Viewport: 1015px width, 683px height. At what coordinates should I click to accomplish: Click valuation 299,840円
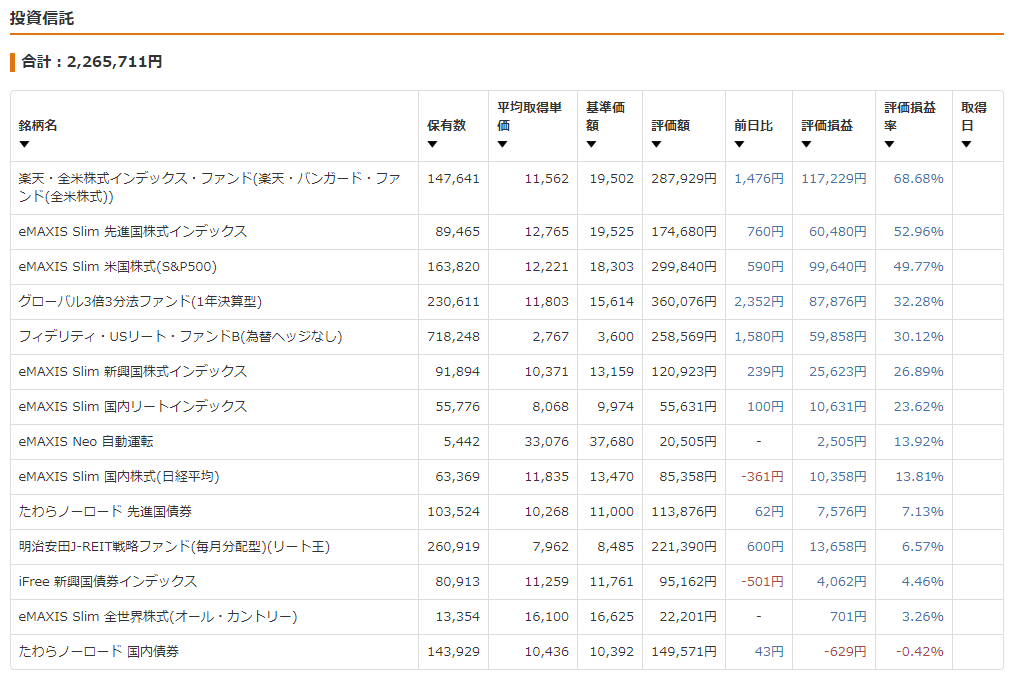pyautogui.click(x=684, y=267)
